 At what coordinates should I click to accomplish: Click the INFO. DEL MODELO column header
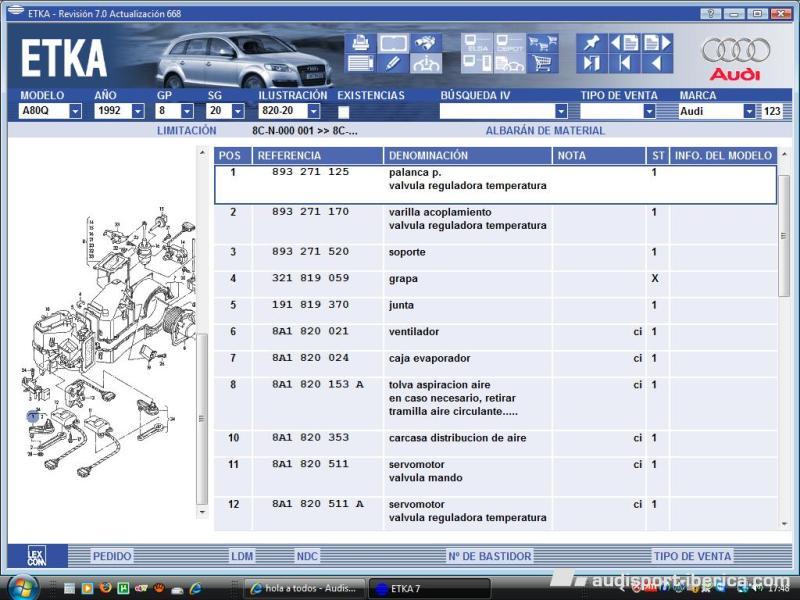click(723, 156)
